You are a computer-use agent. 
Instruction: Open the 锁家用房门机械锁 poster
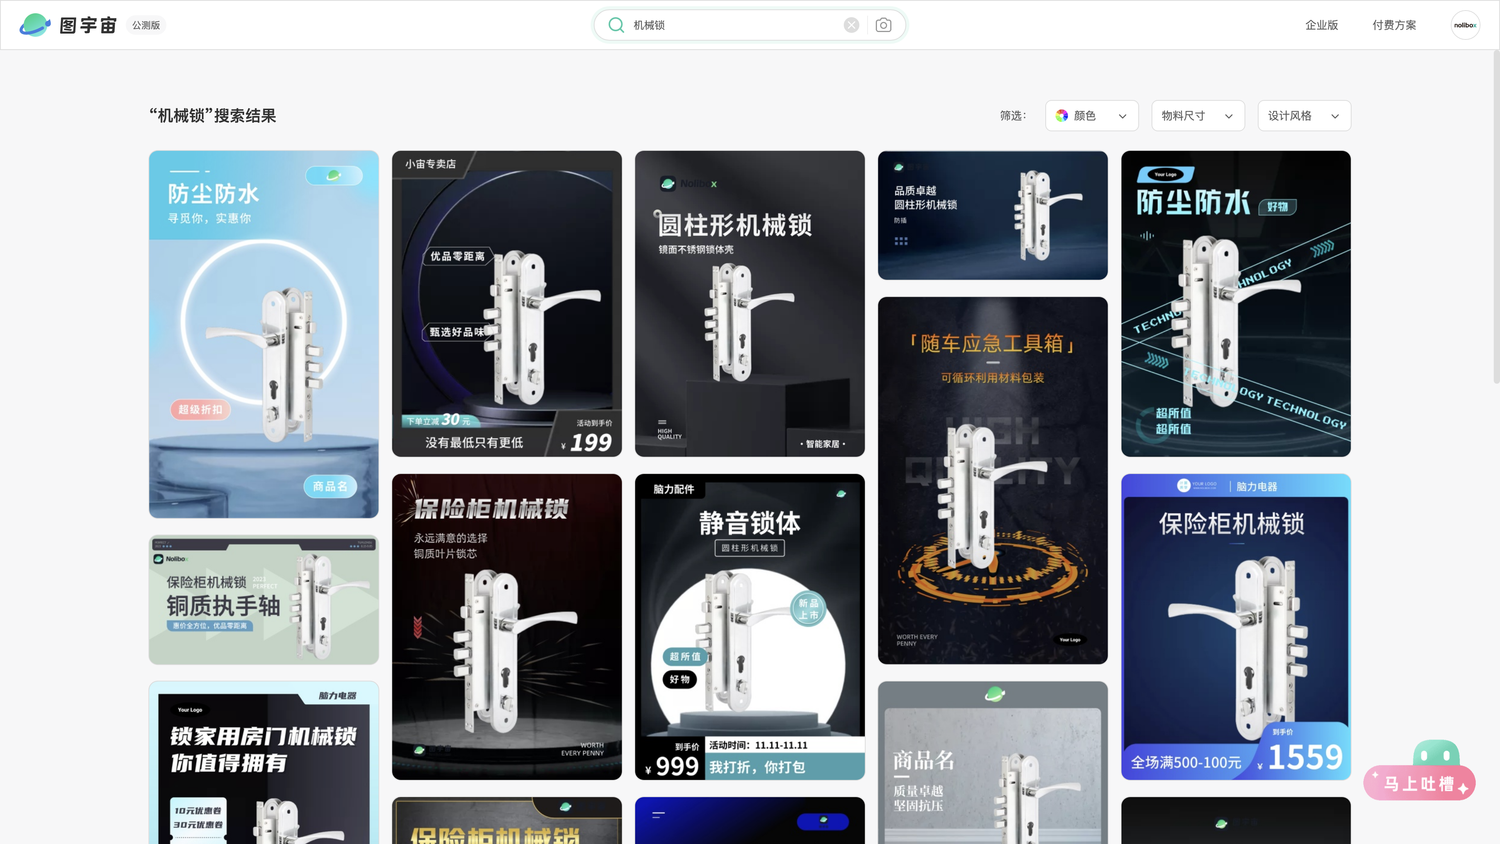[x=264, y=763]
